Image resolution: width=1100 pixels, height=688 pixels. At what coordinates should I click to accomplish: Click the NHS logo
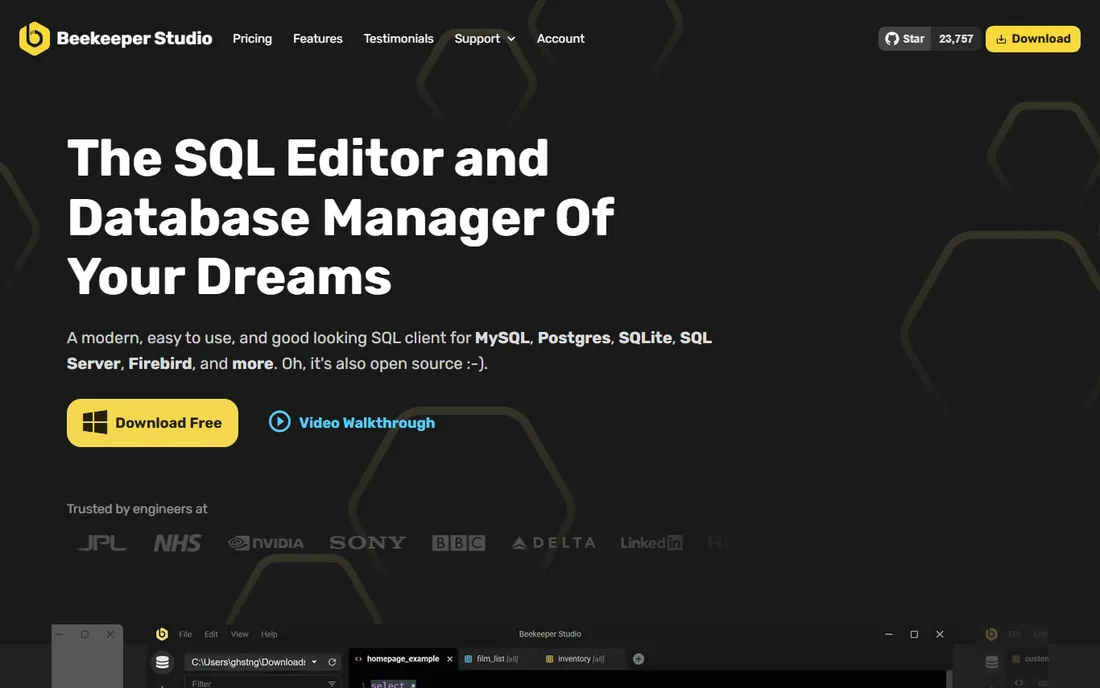177,543
